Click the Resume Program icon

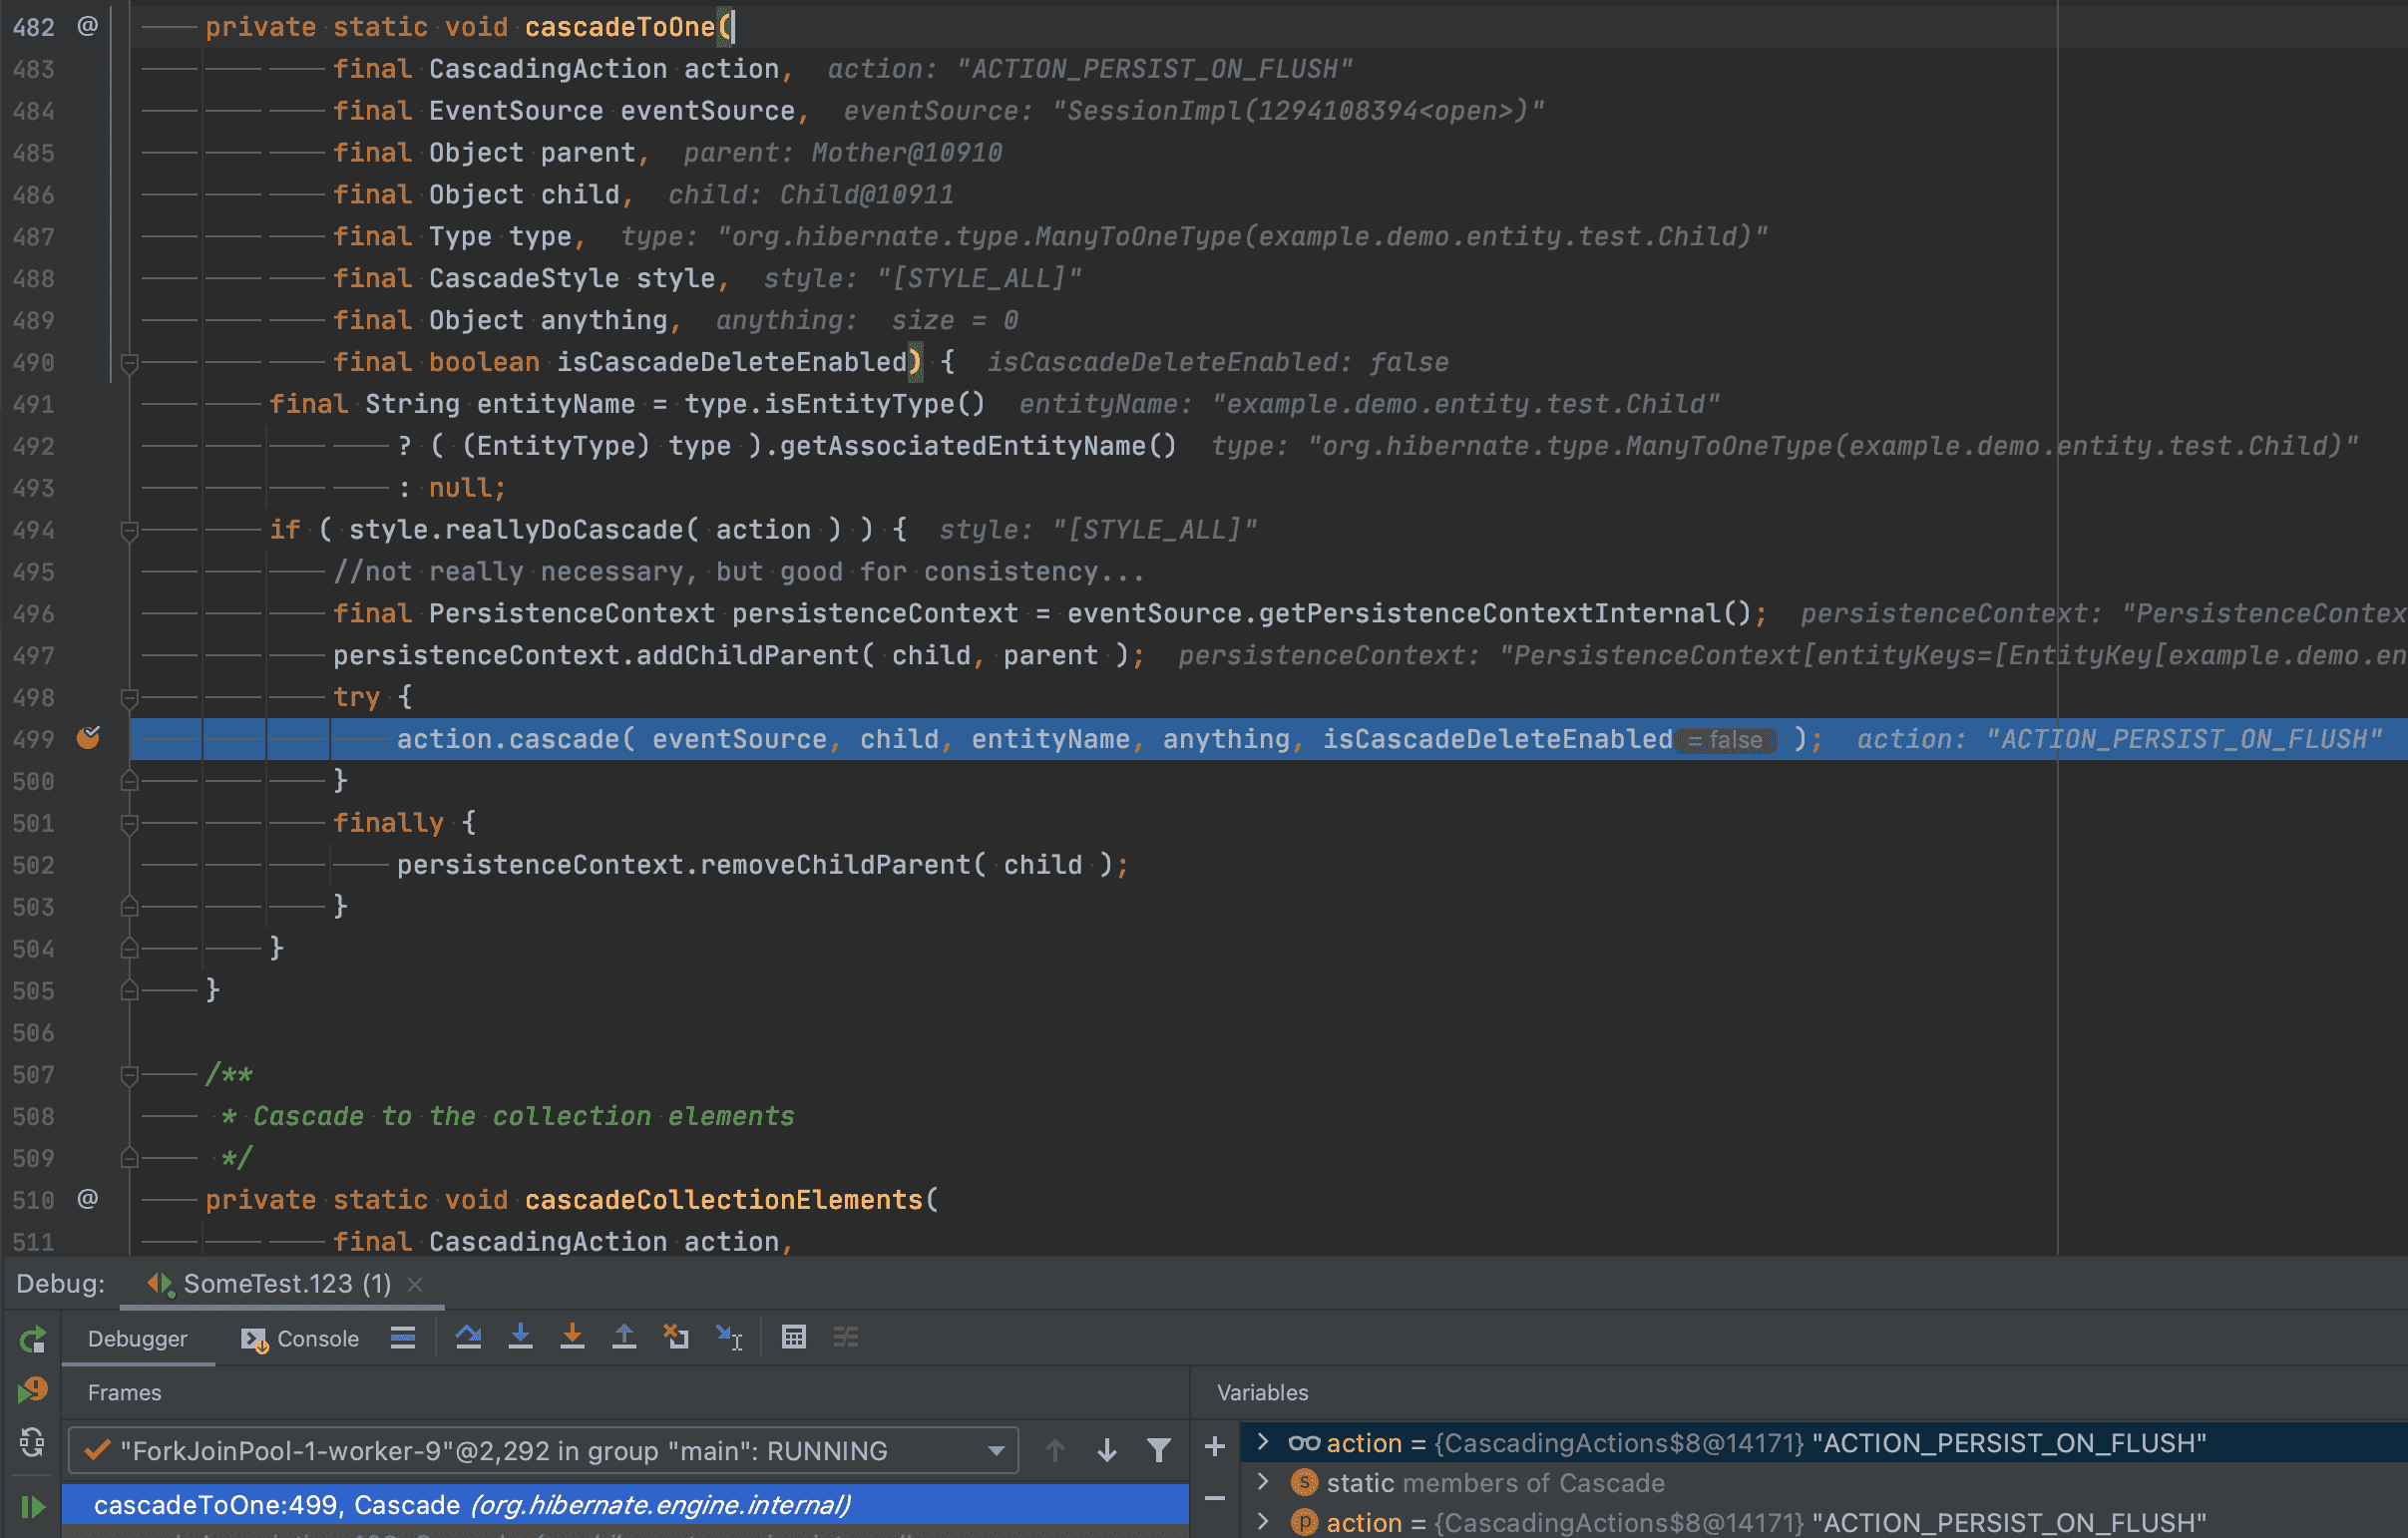(32, 1506)
